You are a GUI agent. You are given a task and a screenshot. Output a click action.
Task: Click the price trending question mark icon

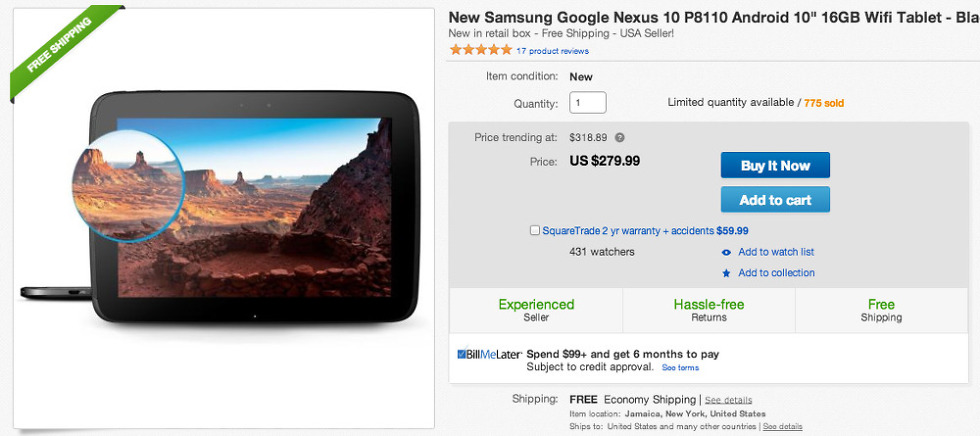(620, 138)
